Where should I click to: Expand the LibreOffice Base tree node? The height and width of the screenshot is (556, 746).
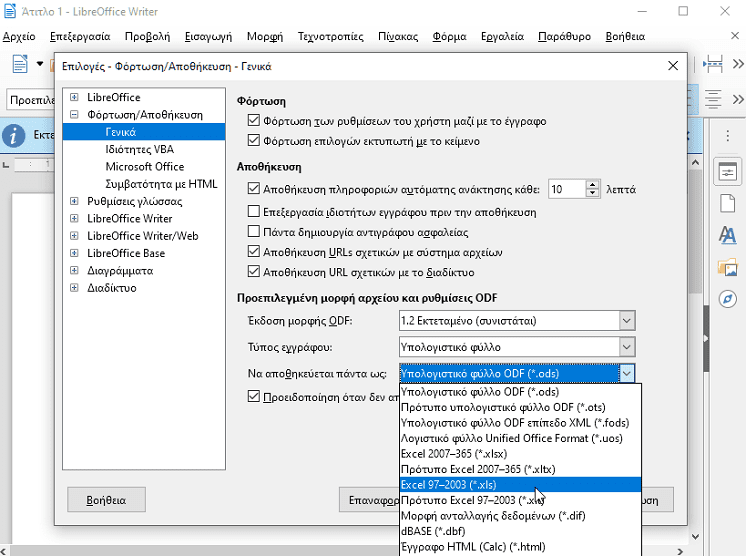point(74,253)
